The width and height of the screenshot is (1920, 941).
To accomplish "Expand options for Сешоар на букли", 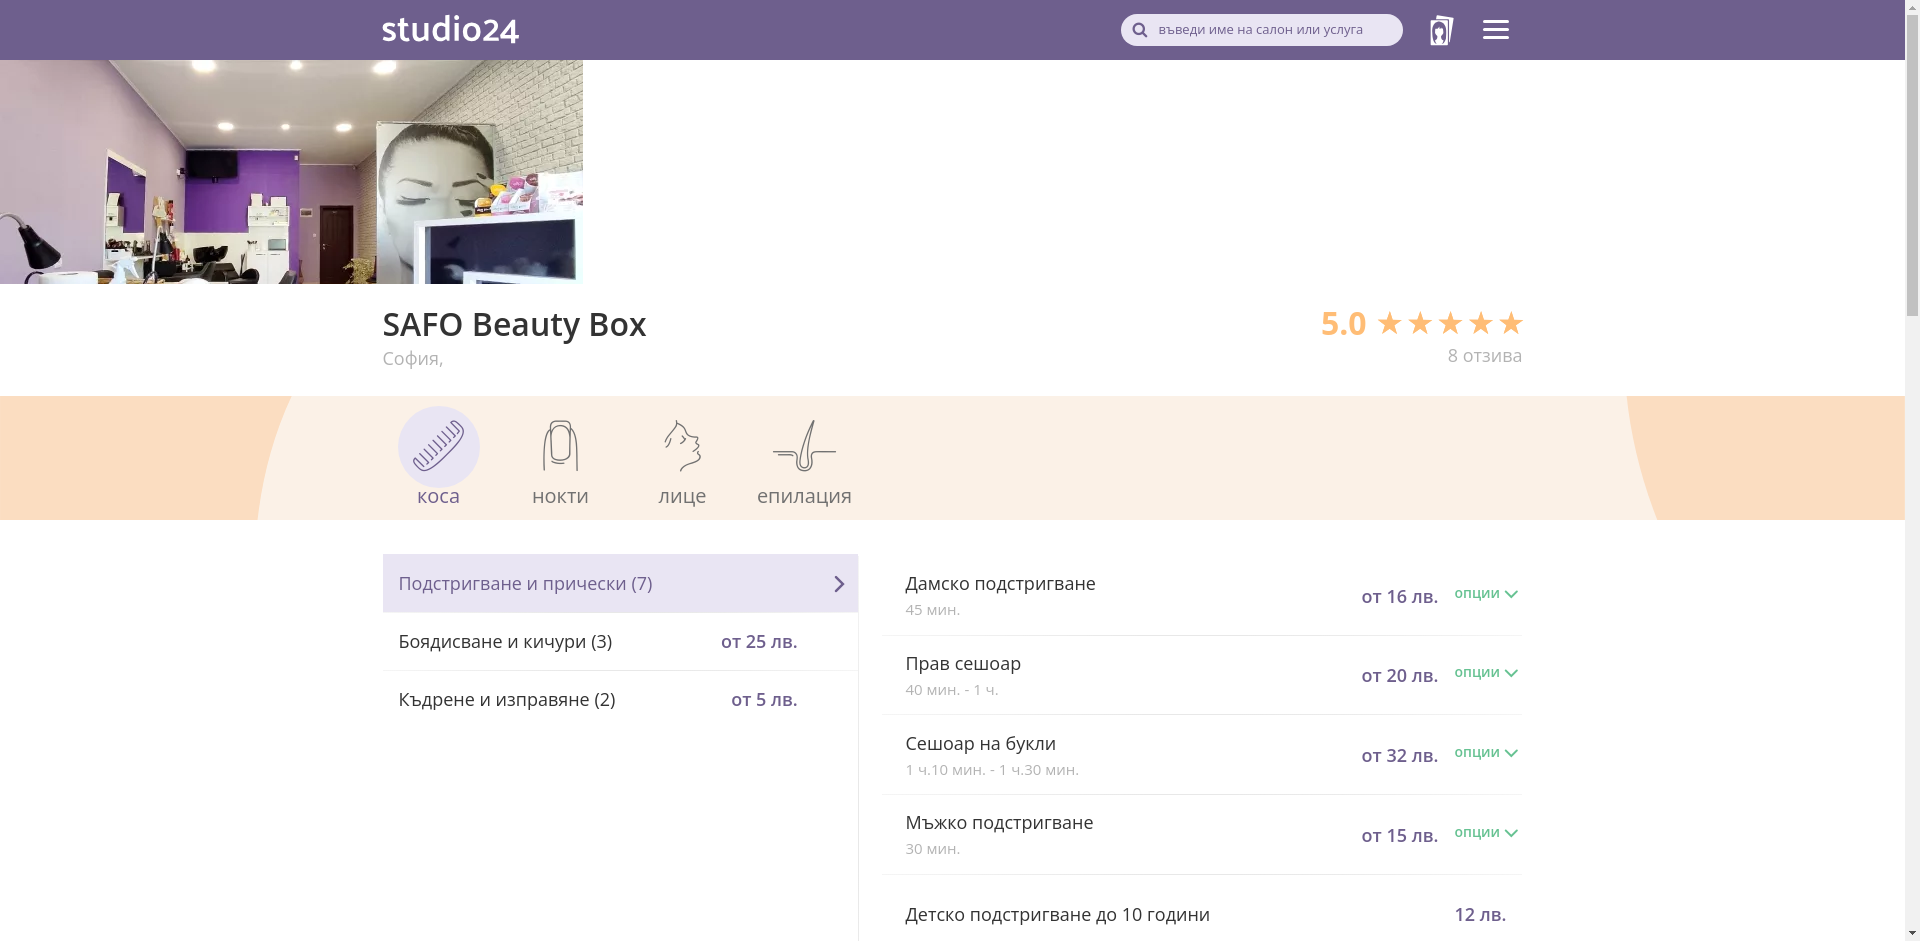I will coord(1486,753).
